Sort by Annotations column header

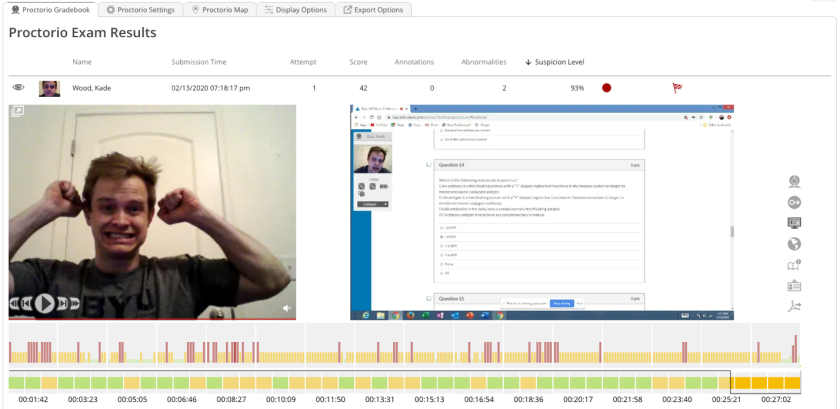pos(414,62)
